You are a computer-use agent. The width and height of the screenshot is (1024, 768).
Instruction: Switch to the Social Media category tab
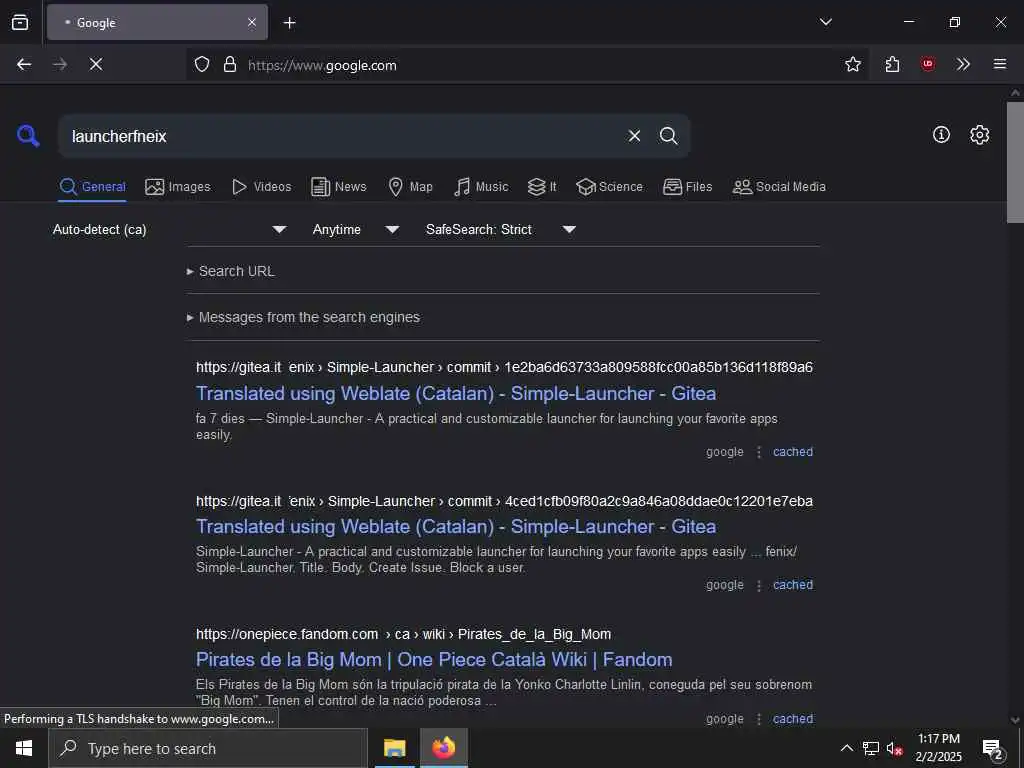(x=779, y=187)
